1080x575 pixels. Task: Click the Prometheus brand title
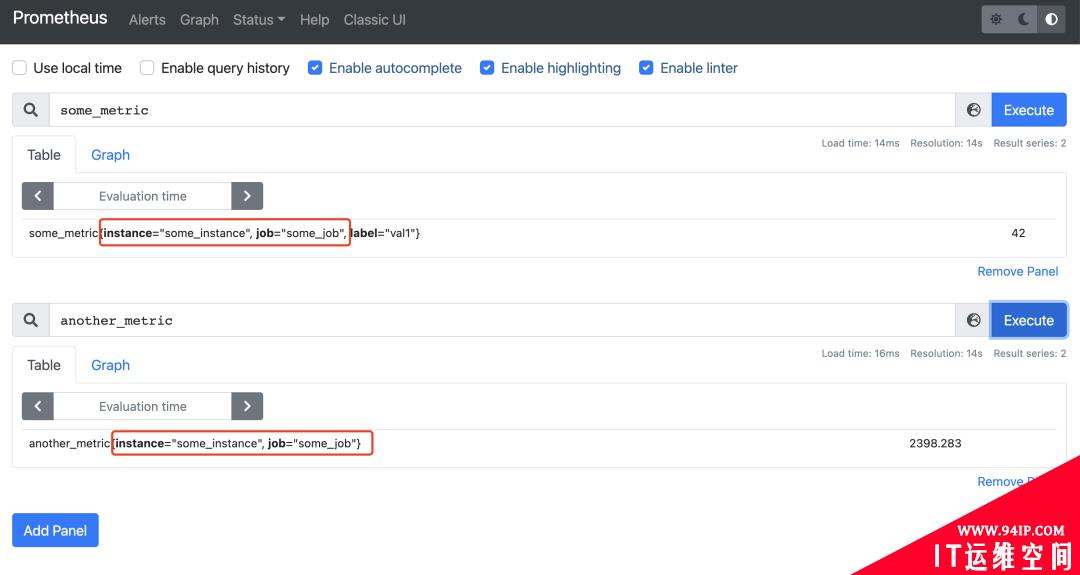60,18
